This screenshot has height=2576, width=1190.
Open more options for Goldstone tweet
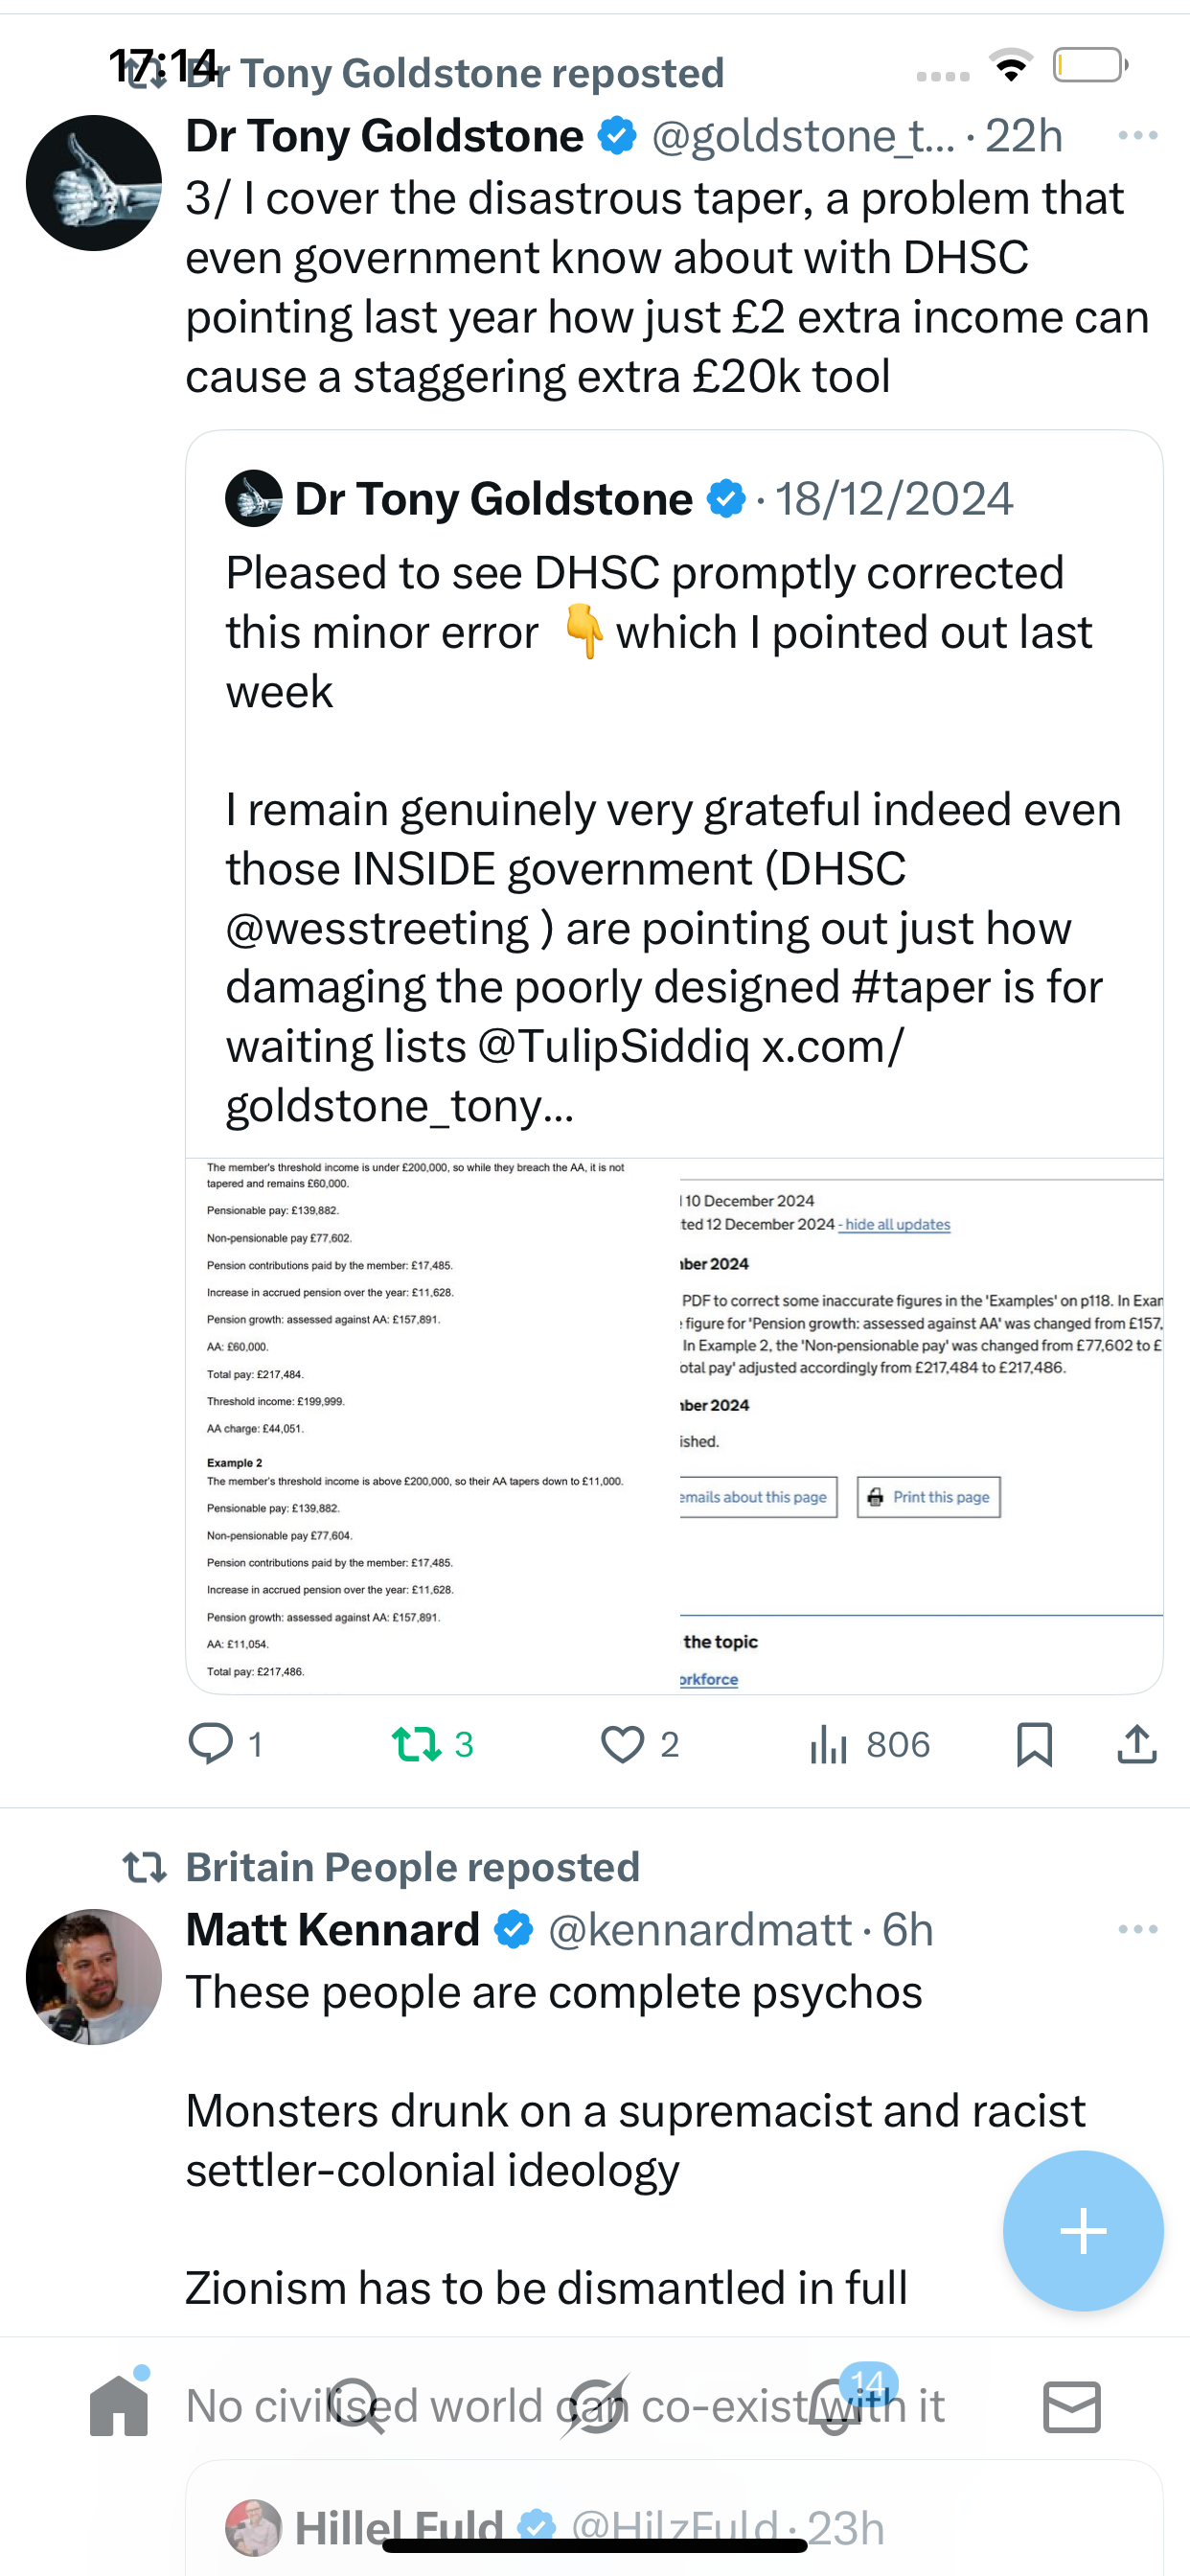[x=1137, y=135]
